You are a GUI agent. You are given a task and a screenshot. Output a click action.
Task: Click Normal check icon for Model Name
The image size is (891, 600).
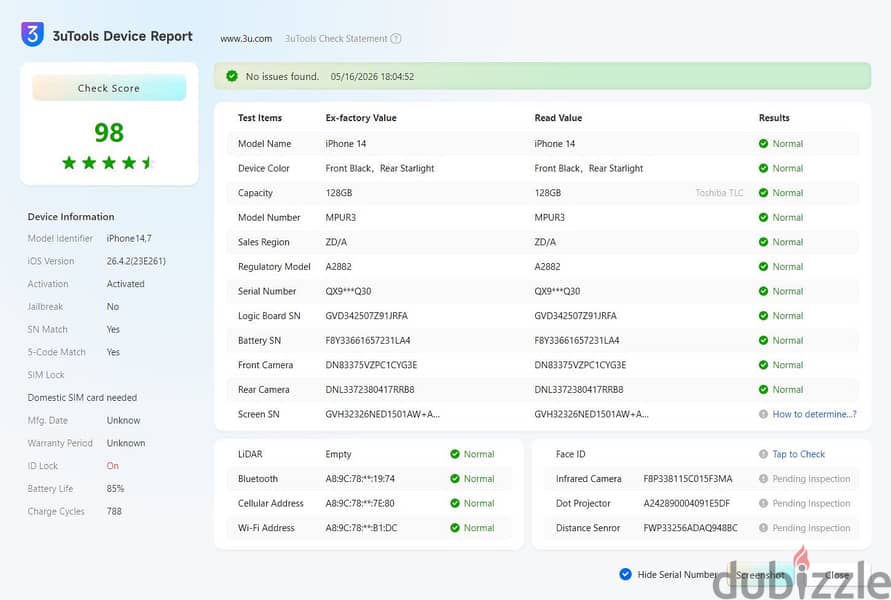click(763, 144)
